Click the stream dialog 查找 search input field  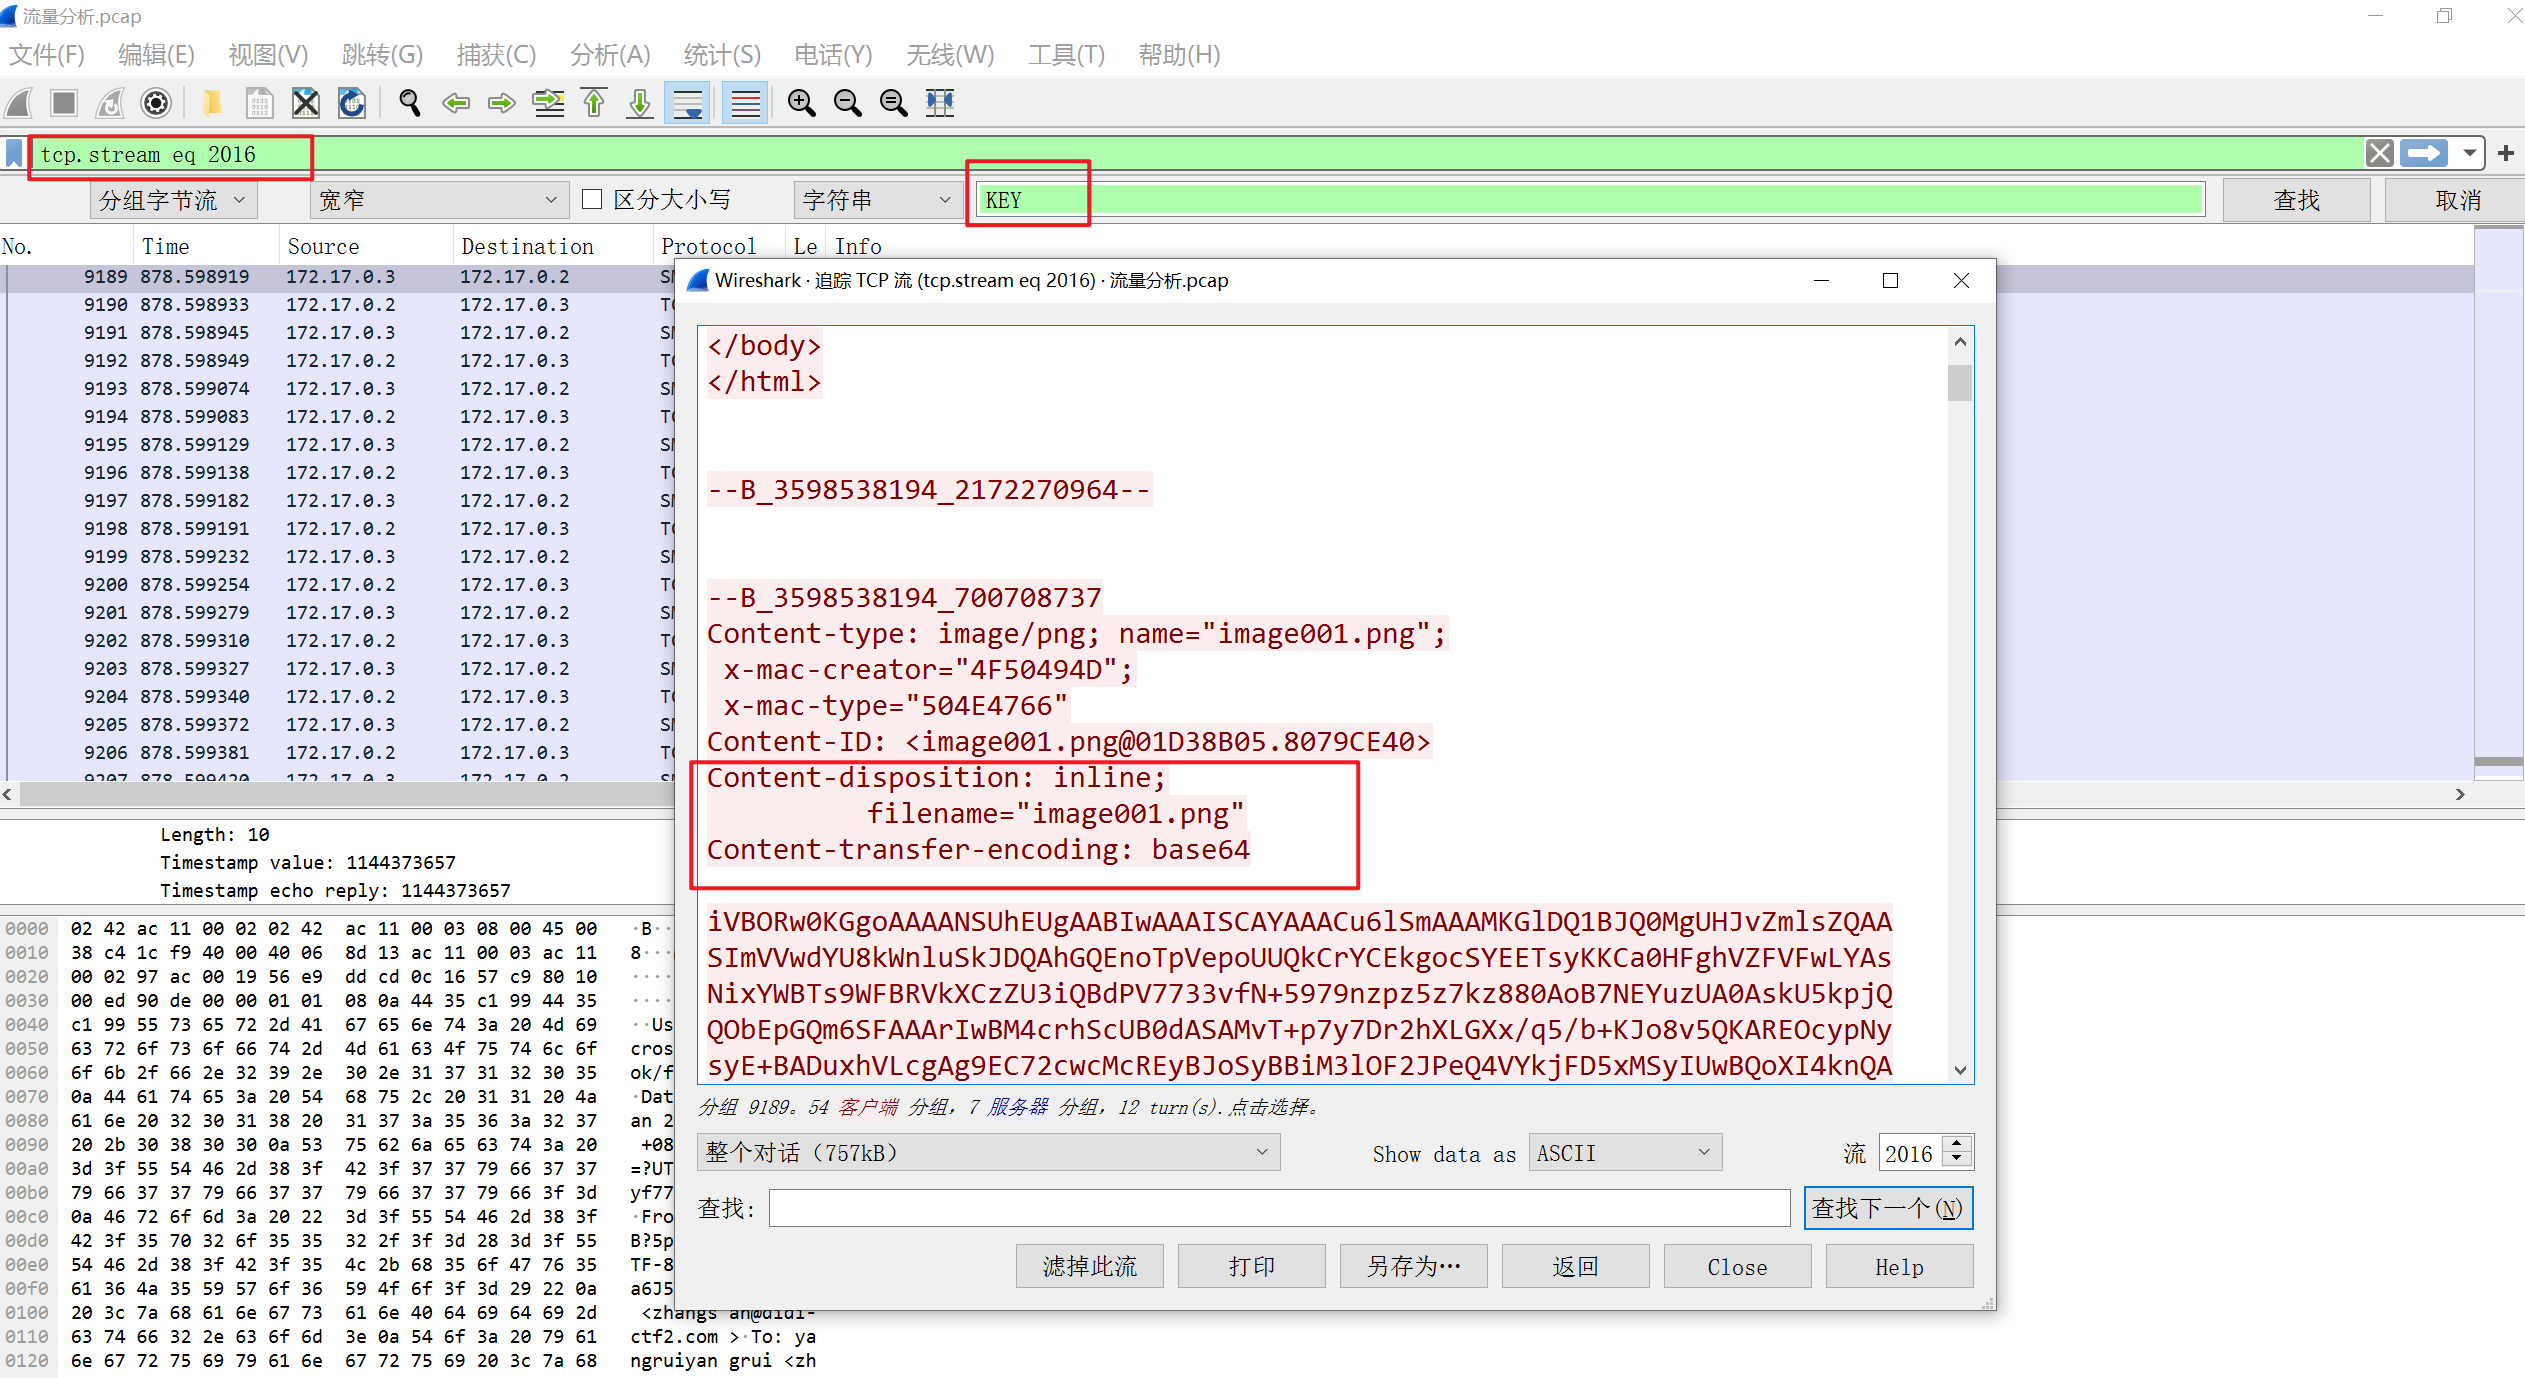click(x=1279, y=1208)
